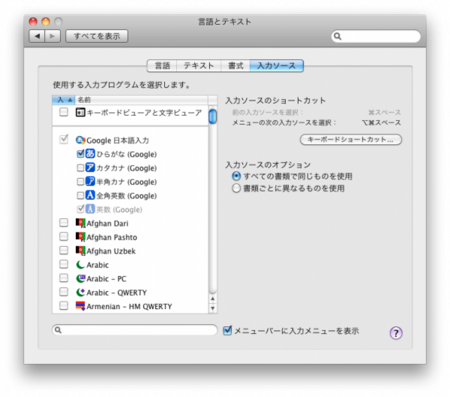Select the Armenian - HM QWERTY row text
The image size is (450, 397).
click(129, 306)
